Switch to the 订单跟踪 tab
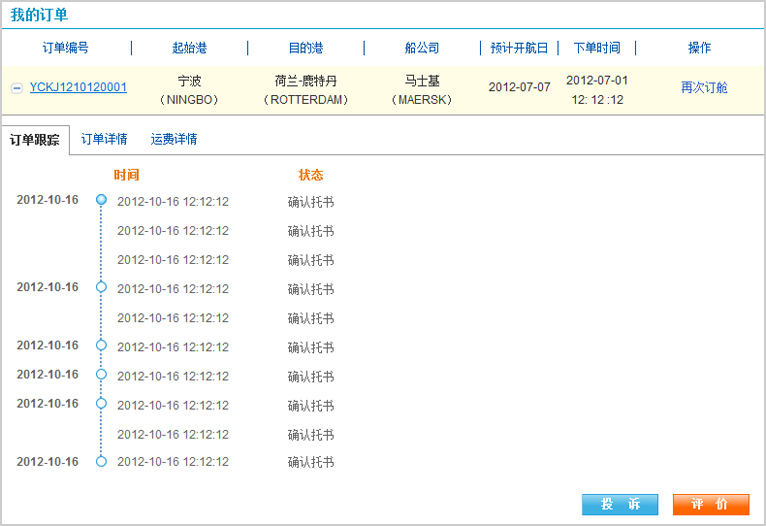Viewport: 766px width, 526px height. point(35,140)
